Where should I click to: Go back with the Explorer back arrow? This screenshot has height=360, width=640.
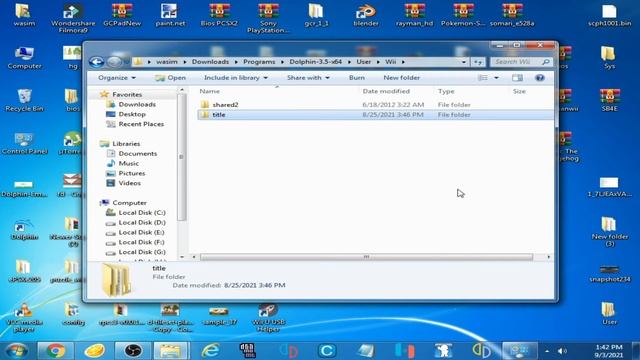[x=96, y=62]
